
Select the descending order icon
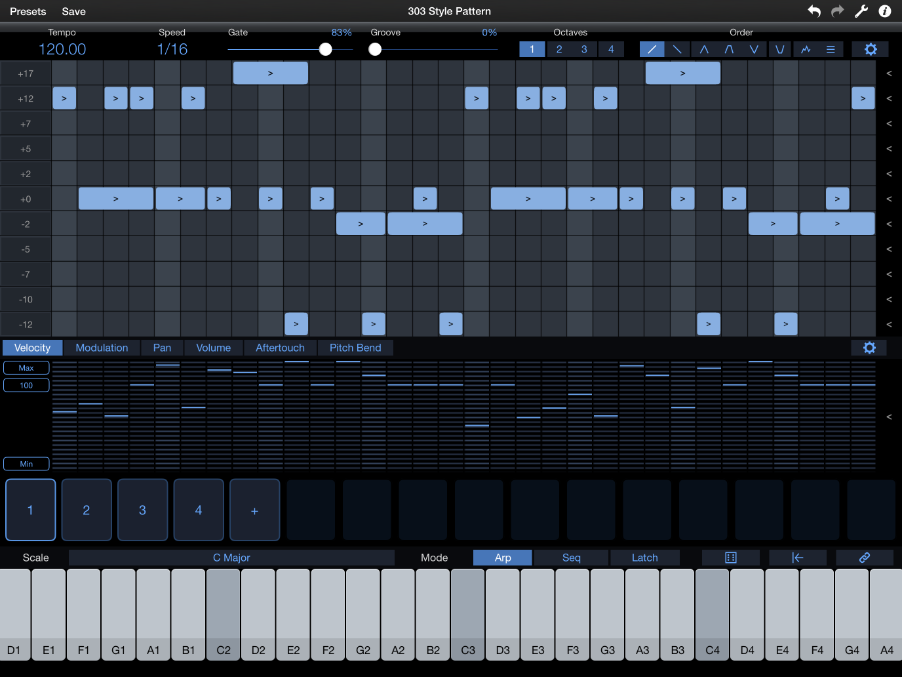click(678, 49)
